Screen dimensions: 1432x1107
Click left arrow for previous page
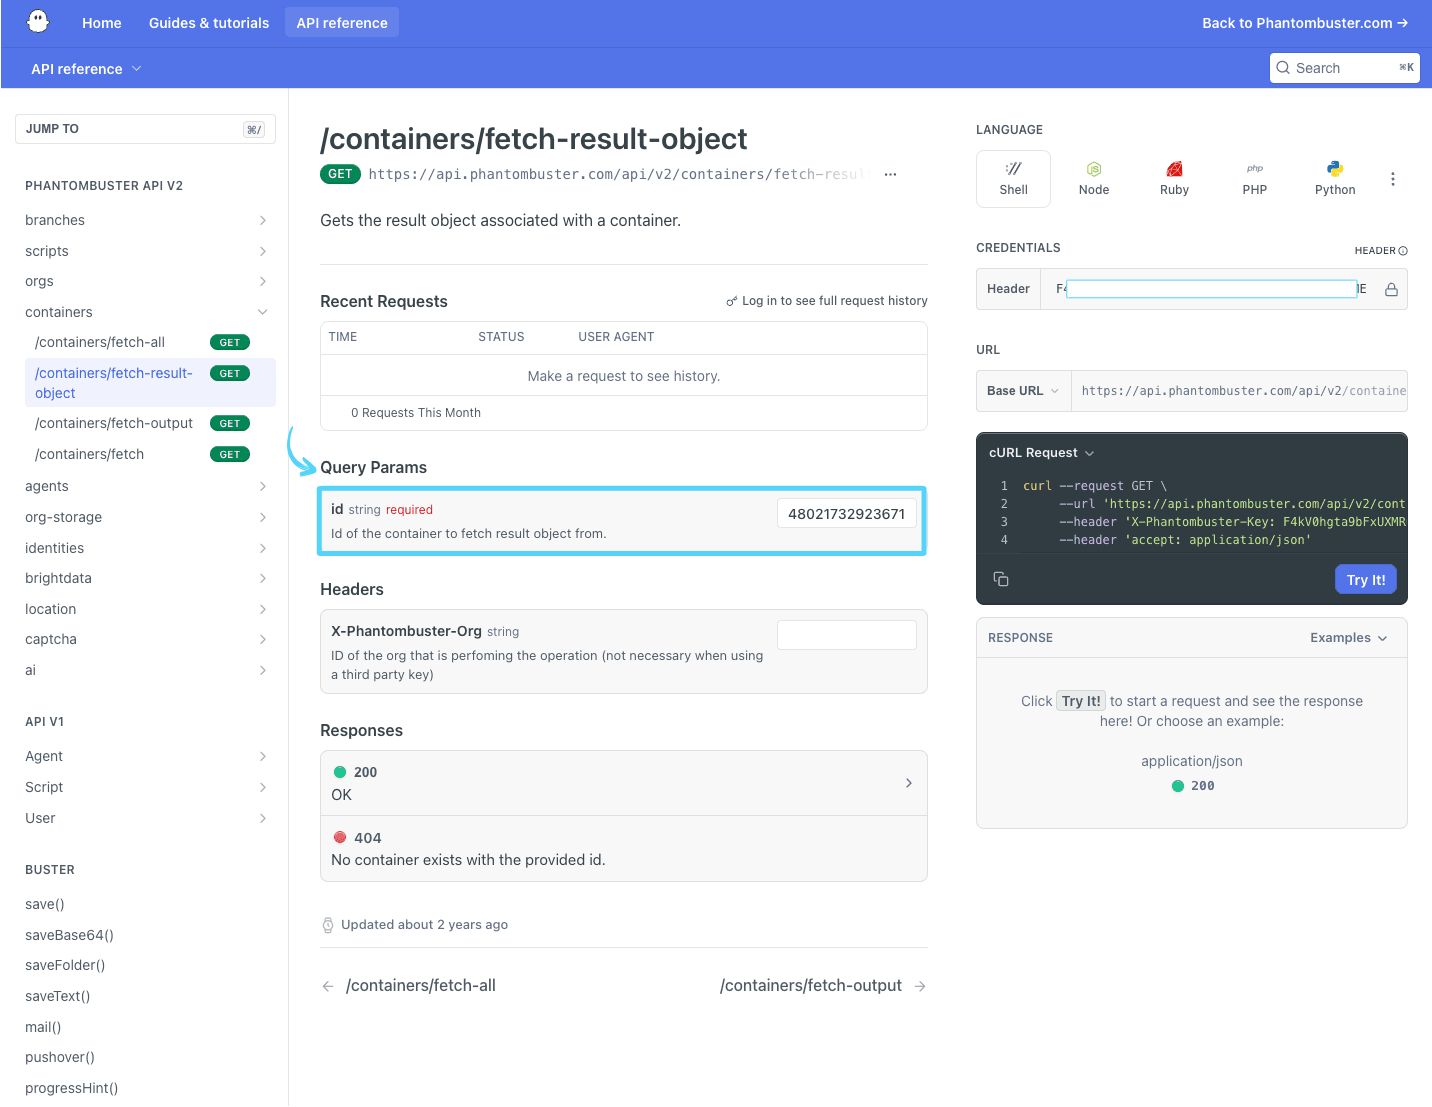[x=328, y=986]
